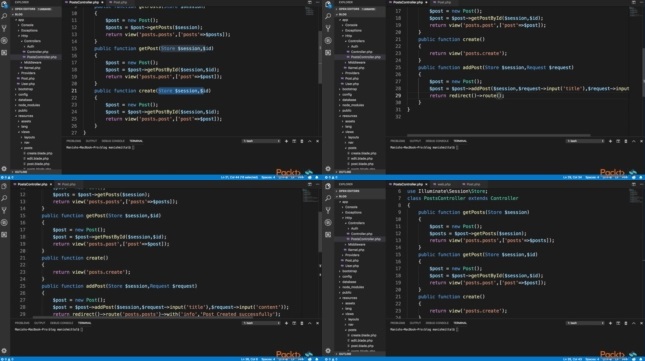Toggle Explorer sidebar icon in top-right window
Image resolution: width=645 pixels, height=361 pixels.
(328, 5)
